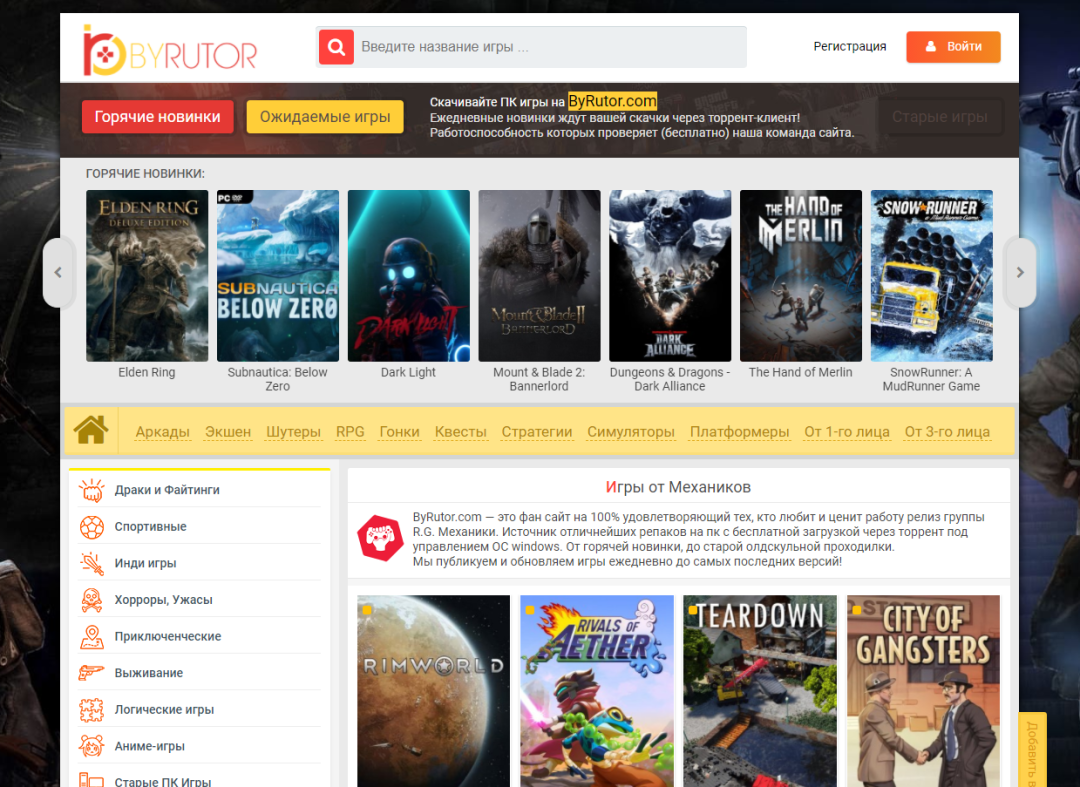Click The Hand of Merlin title text
The height and width of the screenshot is (787, 1080).
pos(800,372)
